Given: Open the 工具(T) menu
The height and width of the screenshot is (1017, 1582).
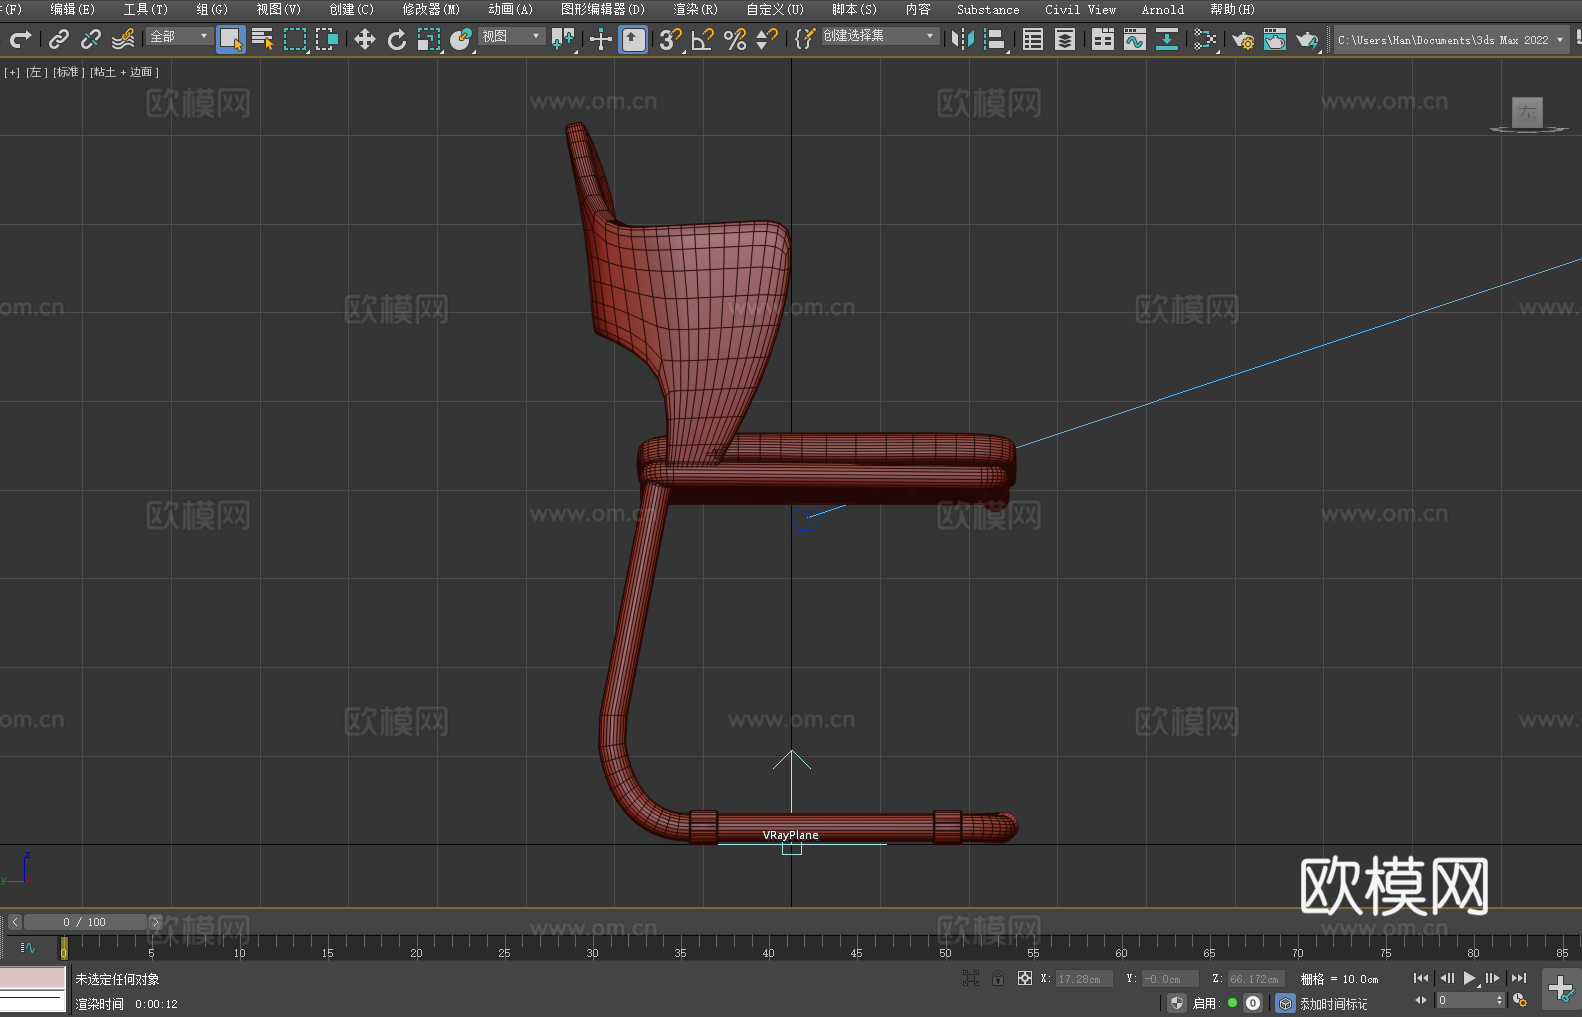Looking at the screenshot, I should coord(146,9).
